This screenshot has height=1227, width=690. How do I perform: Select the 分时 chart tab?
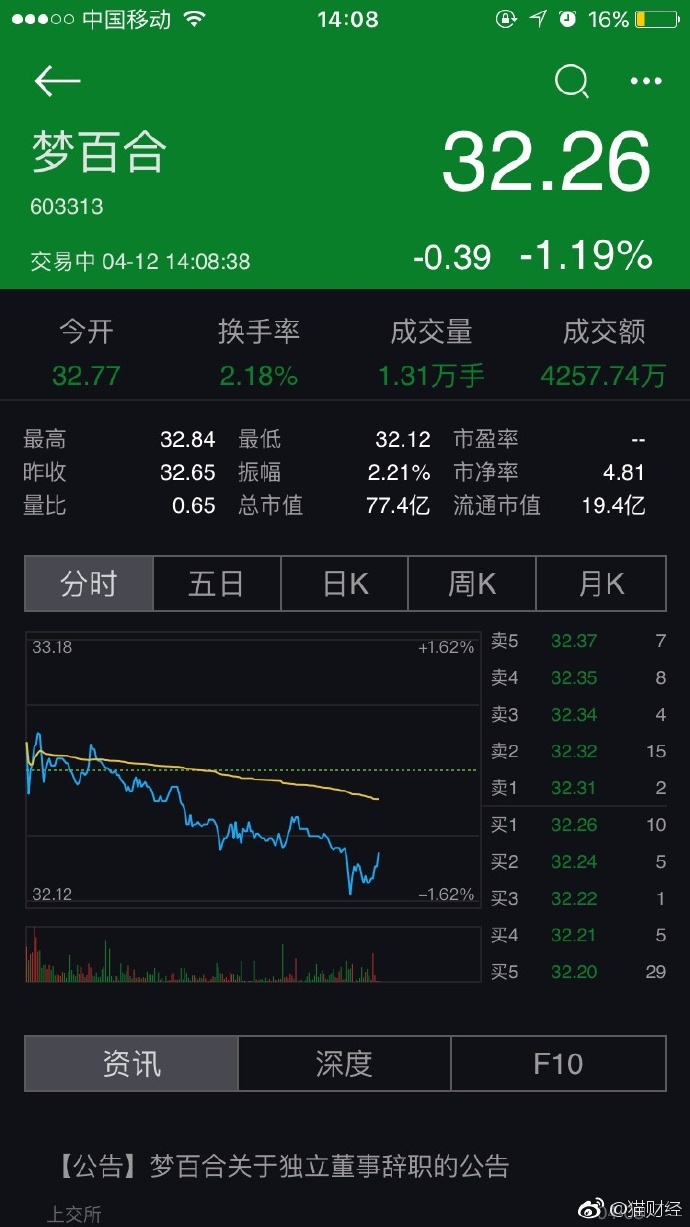coord(89,584)
